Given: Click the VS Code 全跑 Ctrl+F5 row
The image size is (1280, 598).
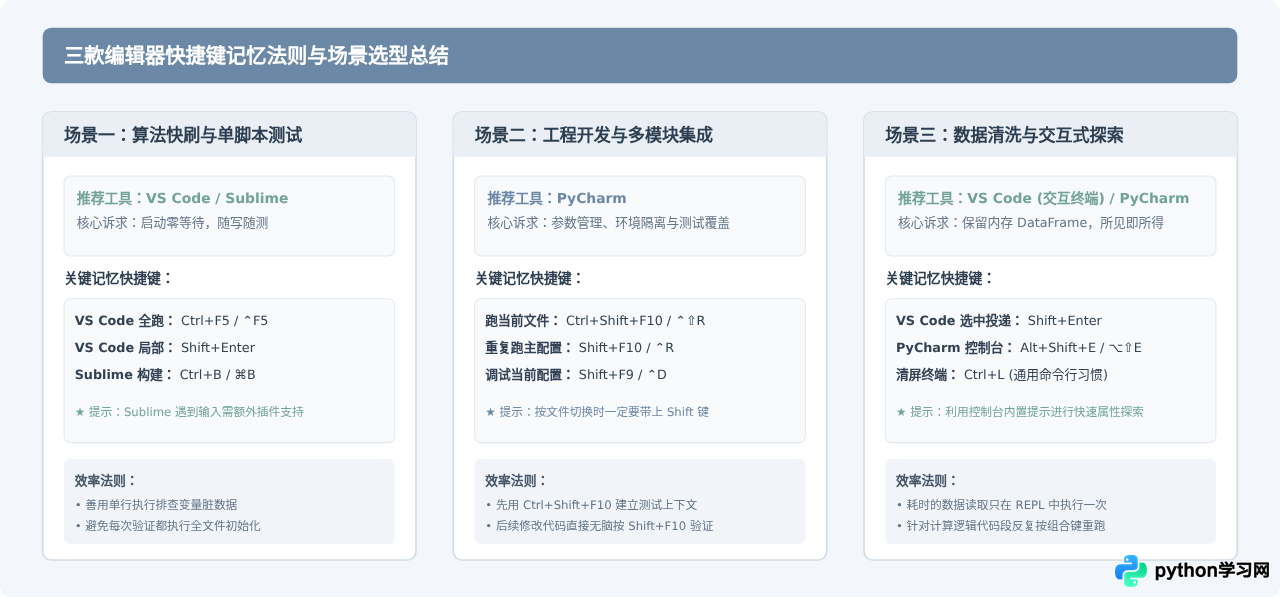Looking at the screenshot, I should (x=171, y=321).
